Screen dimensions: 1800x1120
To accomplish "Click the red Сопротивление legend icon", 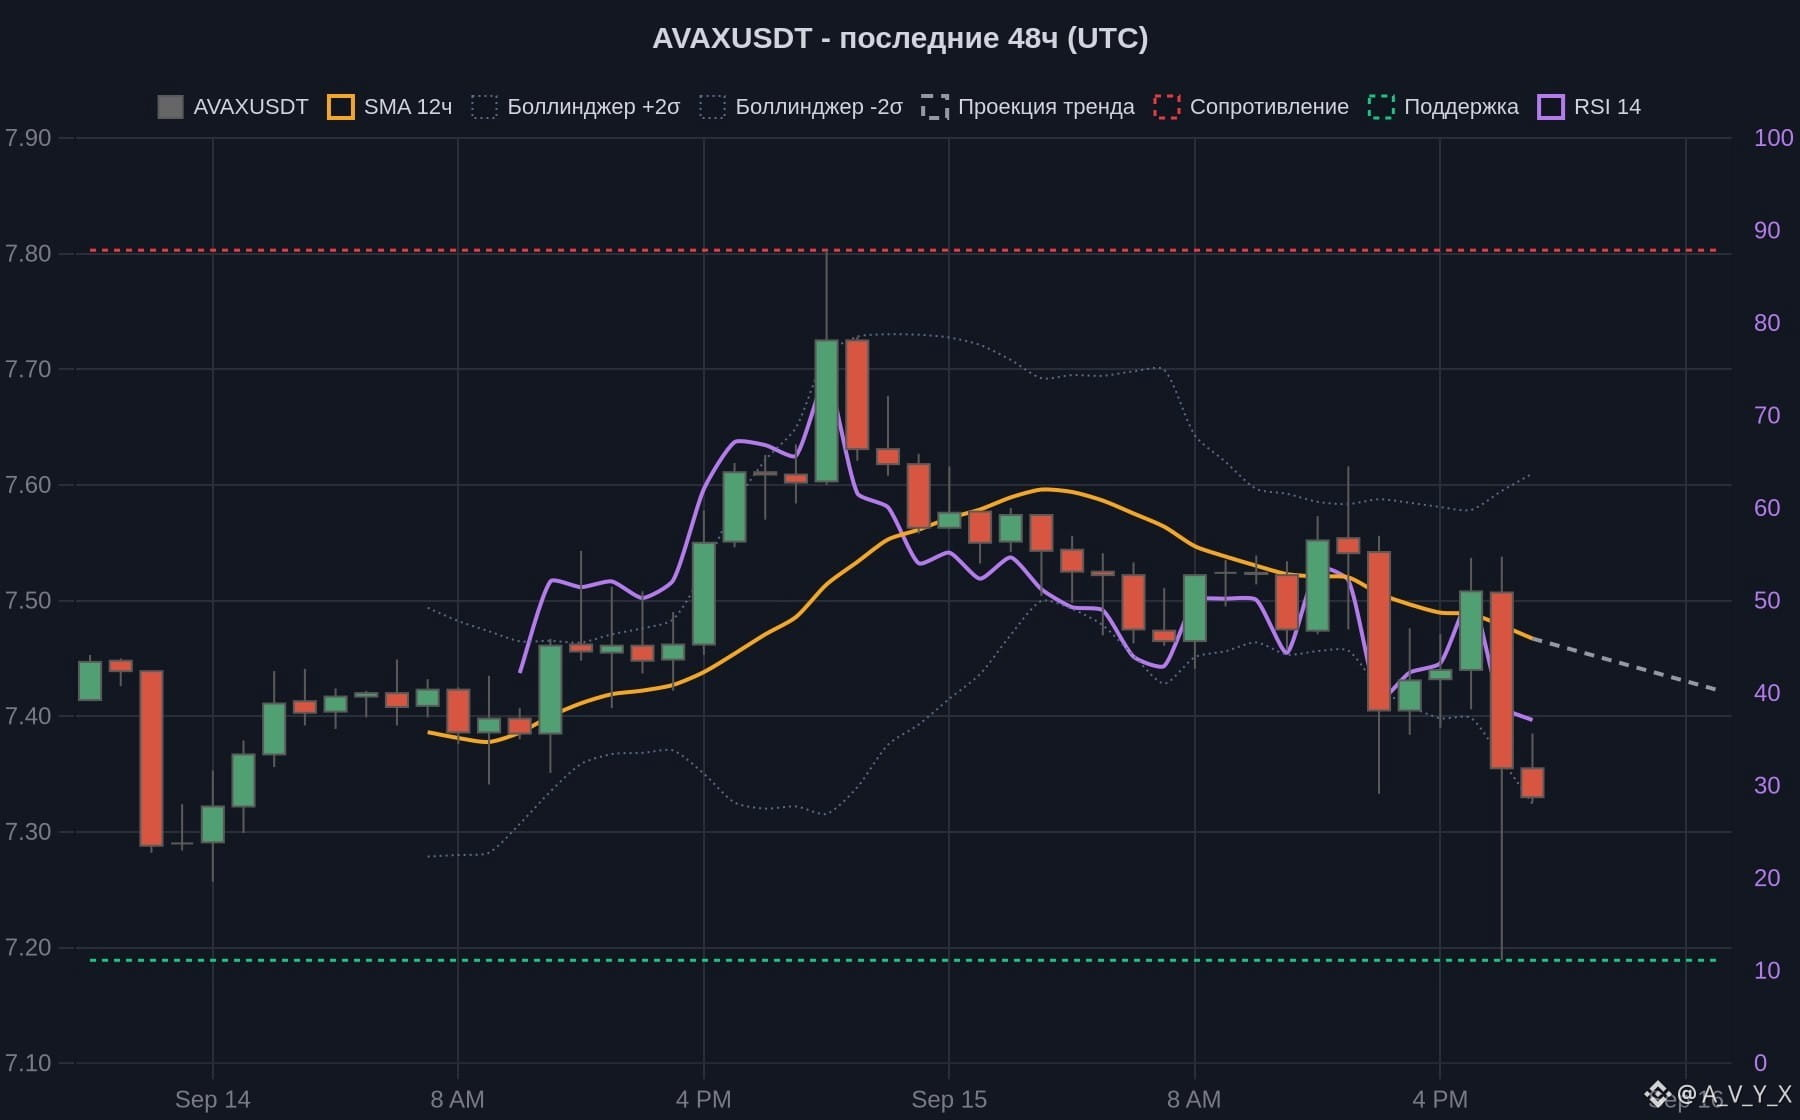I will 1167,107.
